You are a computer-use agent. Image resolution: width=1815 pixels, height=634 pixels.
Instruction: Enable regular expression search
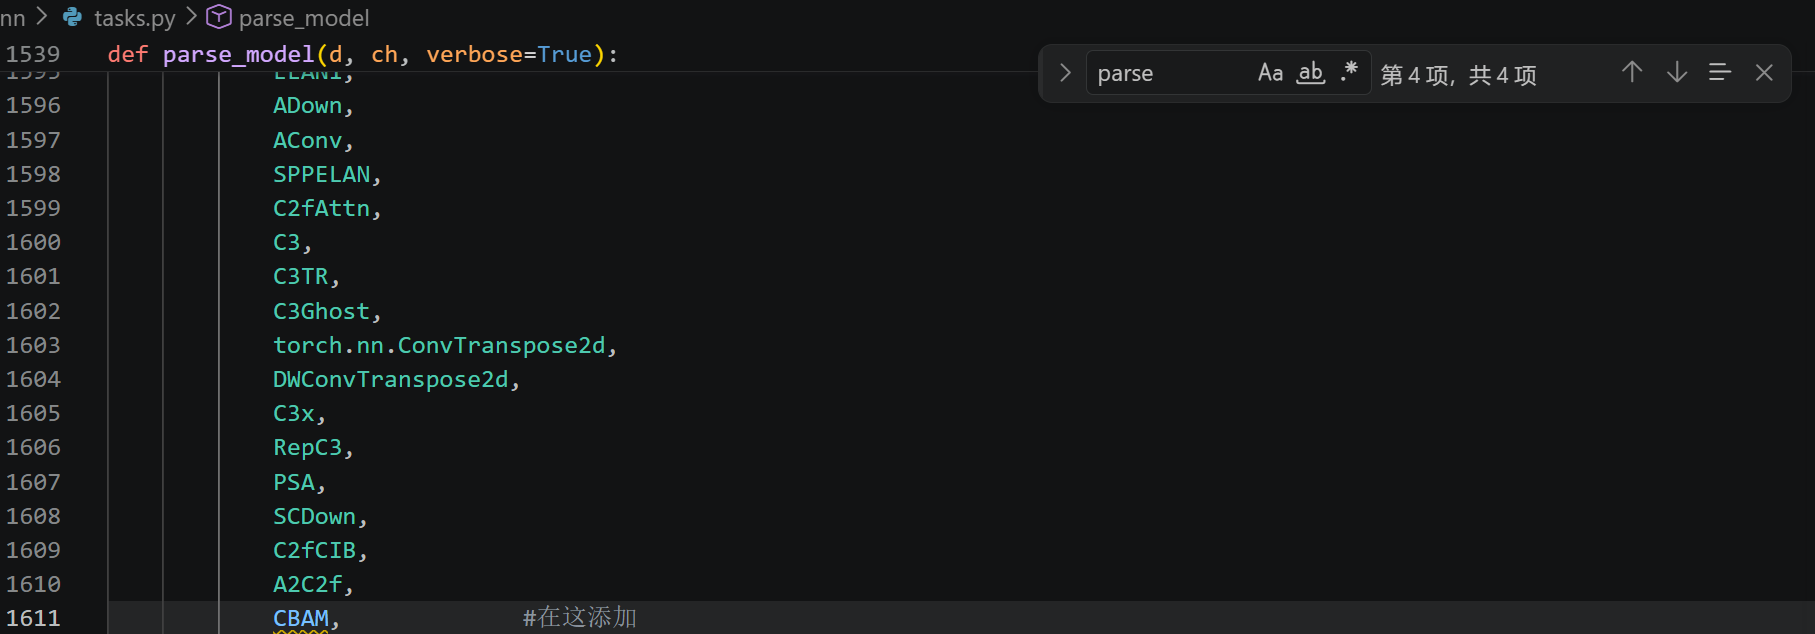coord(1349,73)
